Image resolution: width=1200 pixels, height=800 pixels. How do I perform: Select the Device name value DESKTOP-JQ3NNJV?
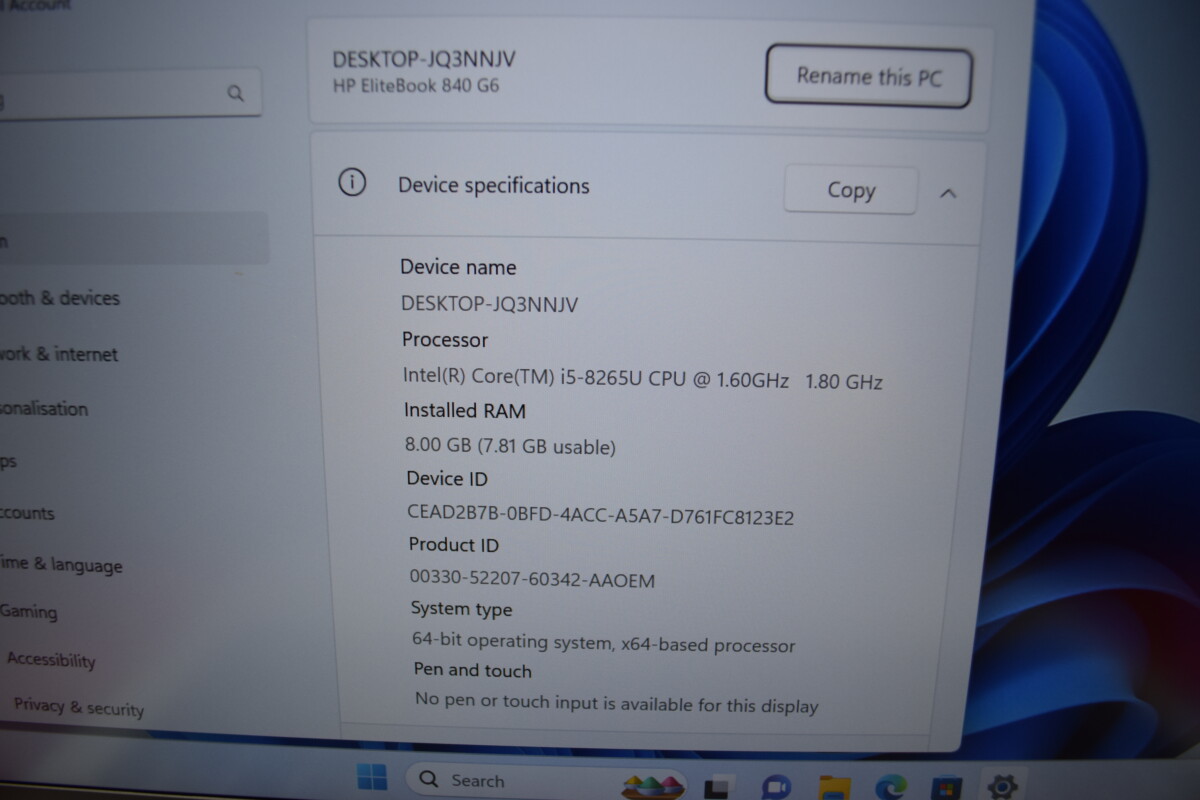pyautogui.click(x=489, y=304)
